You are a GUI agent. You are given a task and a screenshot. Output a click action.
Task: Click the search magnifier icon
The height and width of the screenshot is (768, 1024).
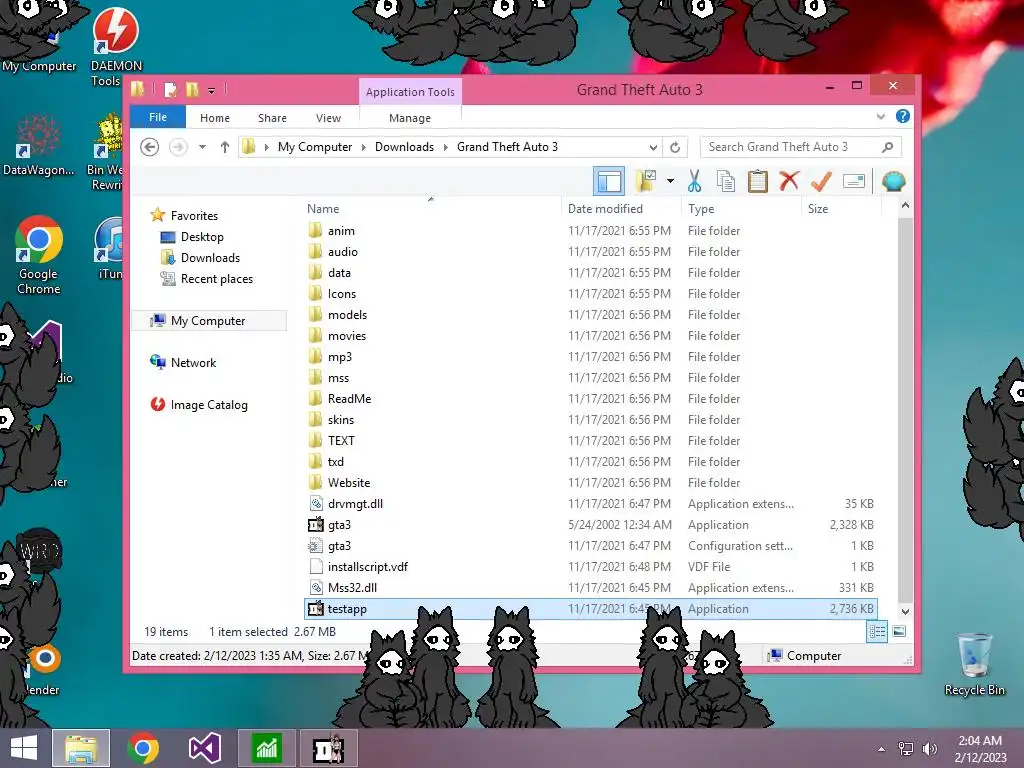click(x=887, y=147)
